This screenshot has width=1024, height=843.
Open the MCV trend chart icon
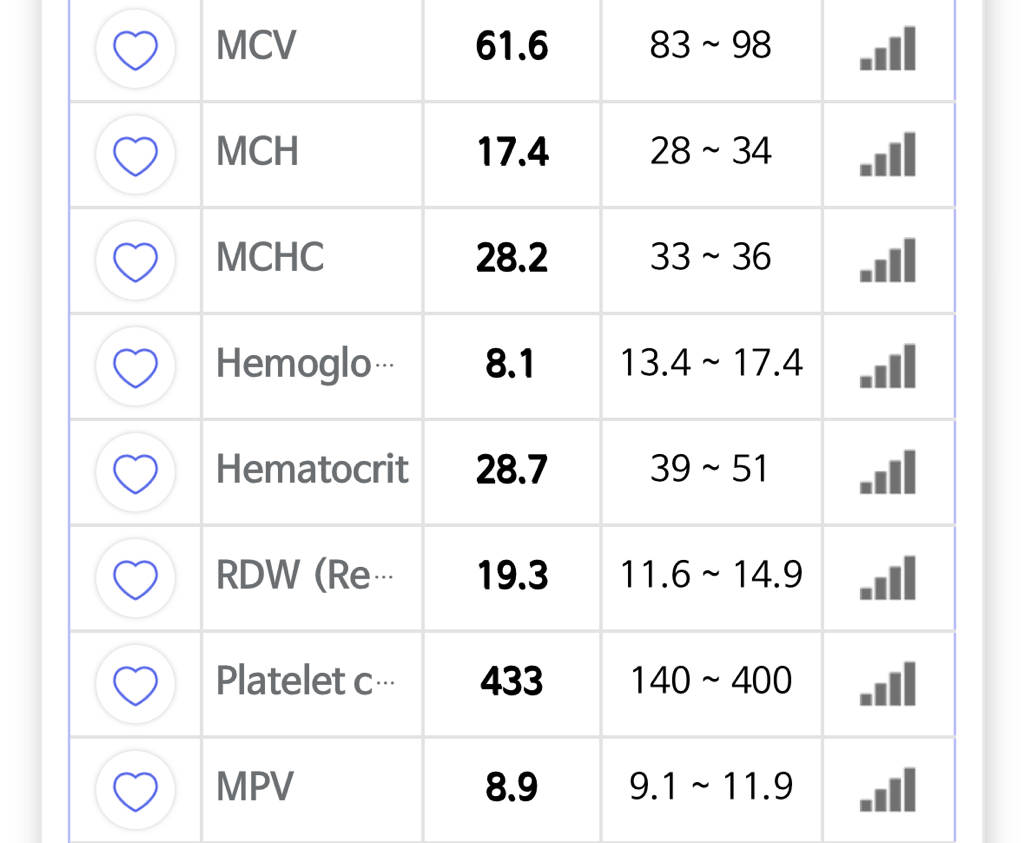pyautogui.click(x=888, y=49)
